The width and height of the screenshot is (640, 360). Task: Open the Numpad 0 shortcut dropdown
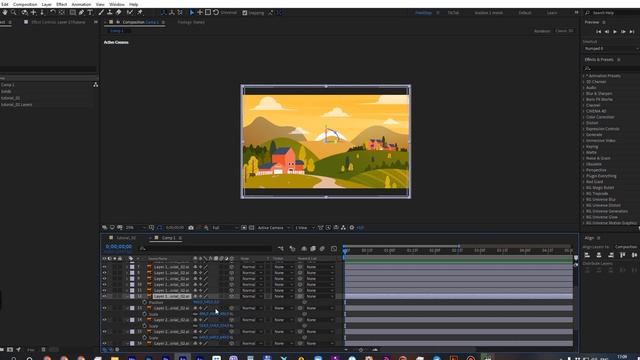tap(611, 49)
